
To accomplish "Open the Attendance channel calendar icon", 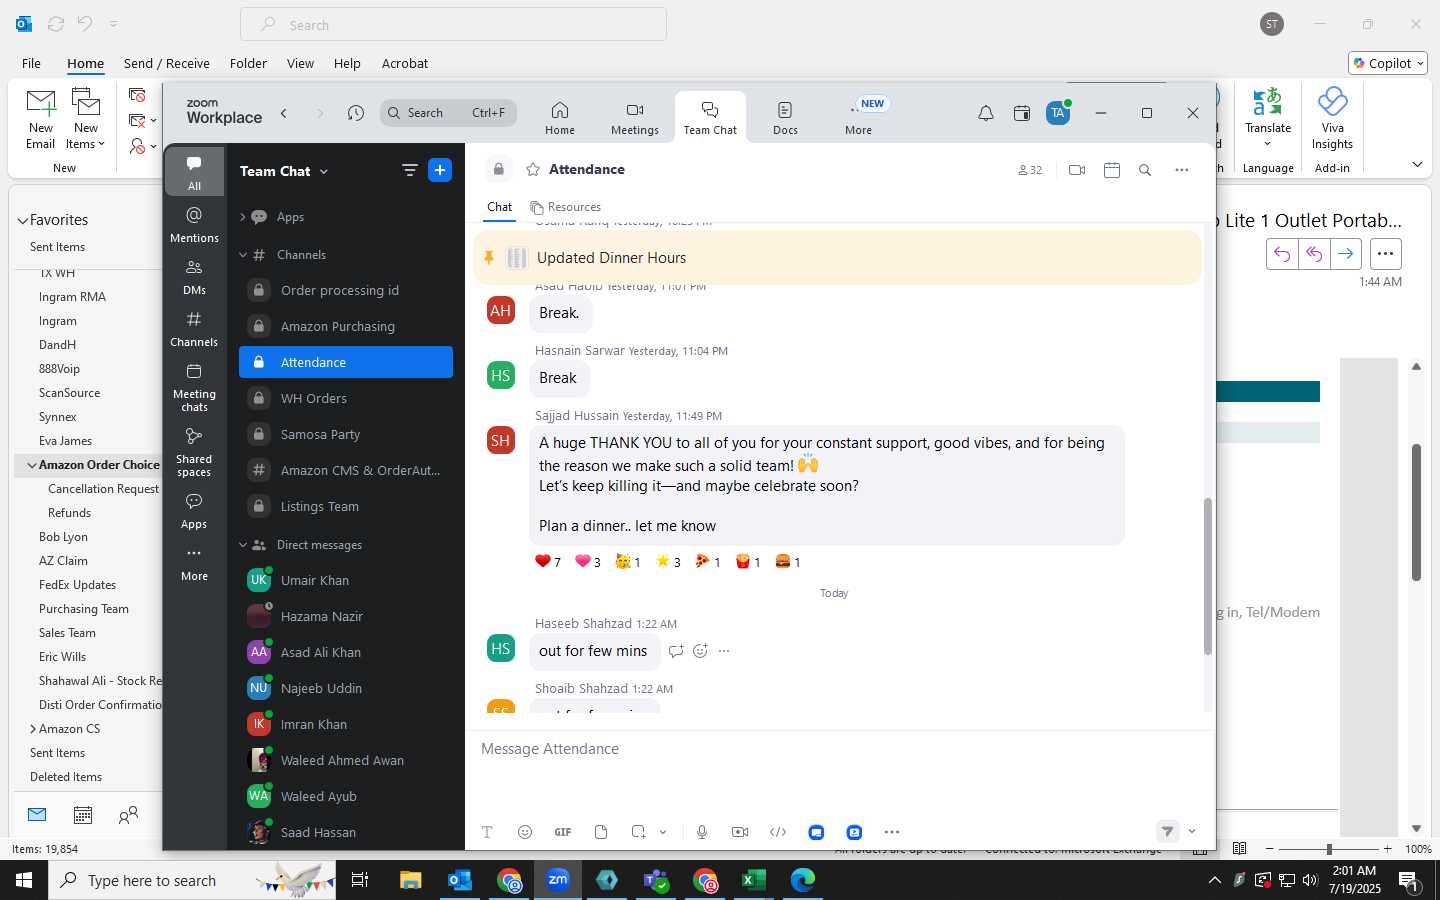I will point(1112,170).
